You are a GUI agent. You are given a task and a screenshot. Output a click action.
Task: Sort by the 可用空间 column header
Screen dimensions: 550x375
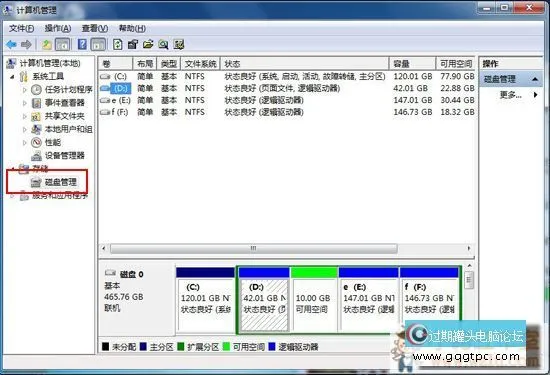[455, 64]
